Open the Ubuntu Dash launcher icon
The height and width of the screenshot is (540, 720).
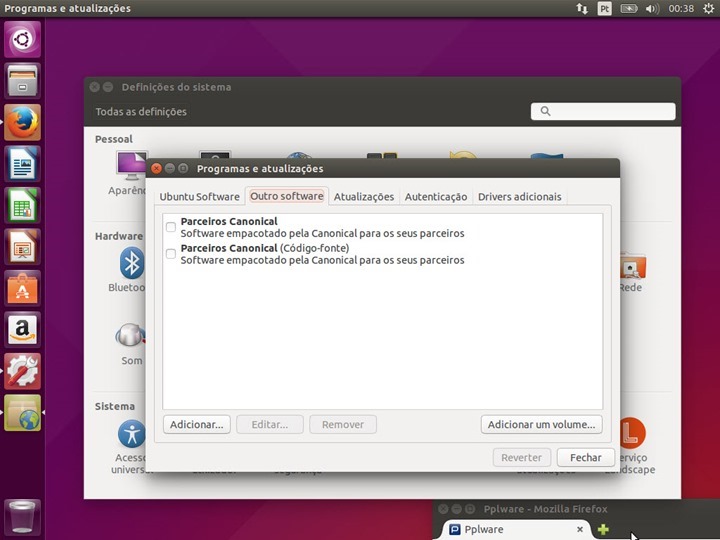[22, 39]
